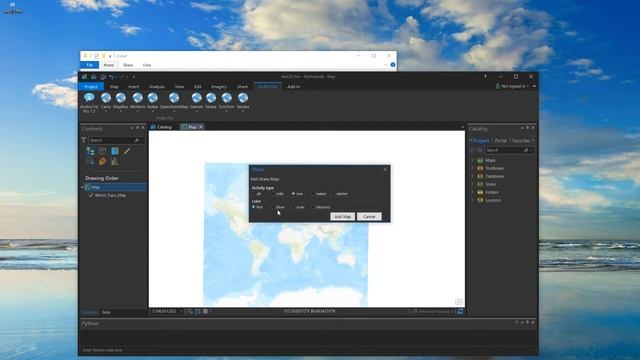Image resolution: width=640 pixels, height=360 pixels.
Task: Collapse the Map node in Contents pane
Action: pyautogui.click(x=82, y=187)
